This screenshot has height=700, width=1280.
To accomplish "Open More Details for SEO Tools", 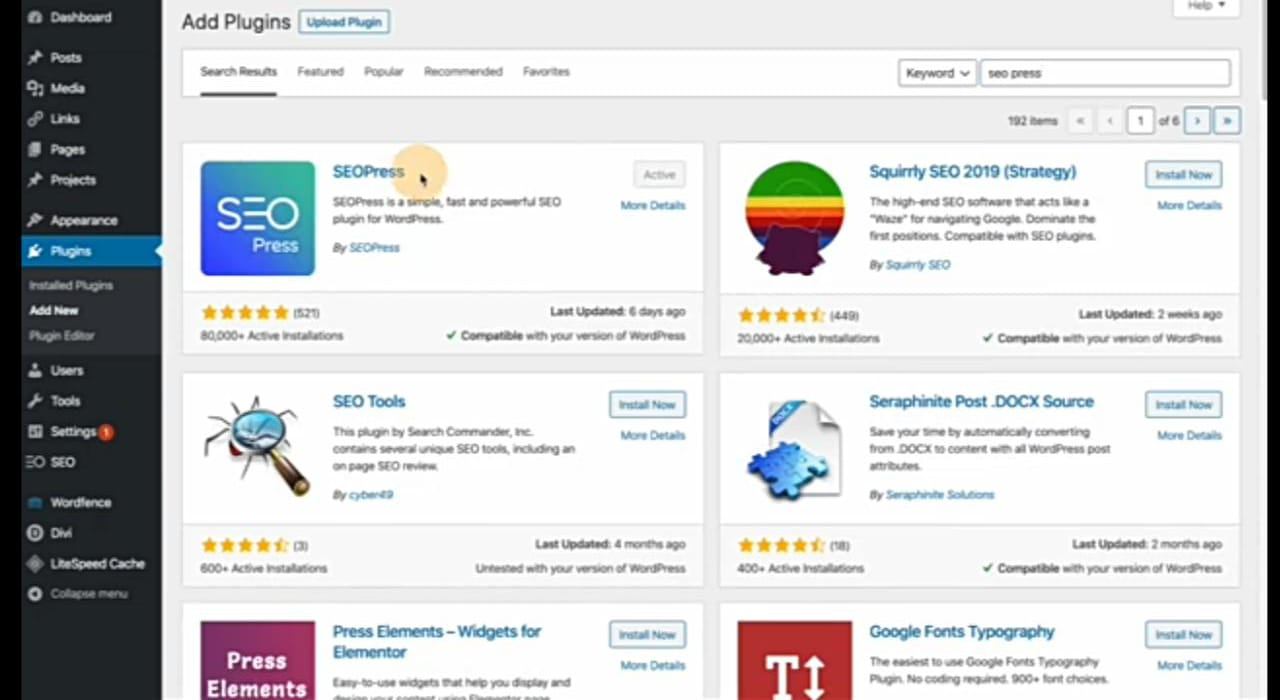I will pyautogui.click(x=653, y=435).
